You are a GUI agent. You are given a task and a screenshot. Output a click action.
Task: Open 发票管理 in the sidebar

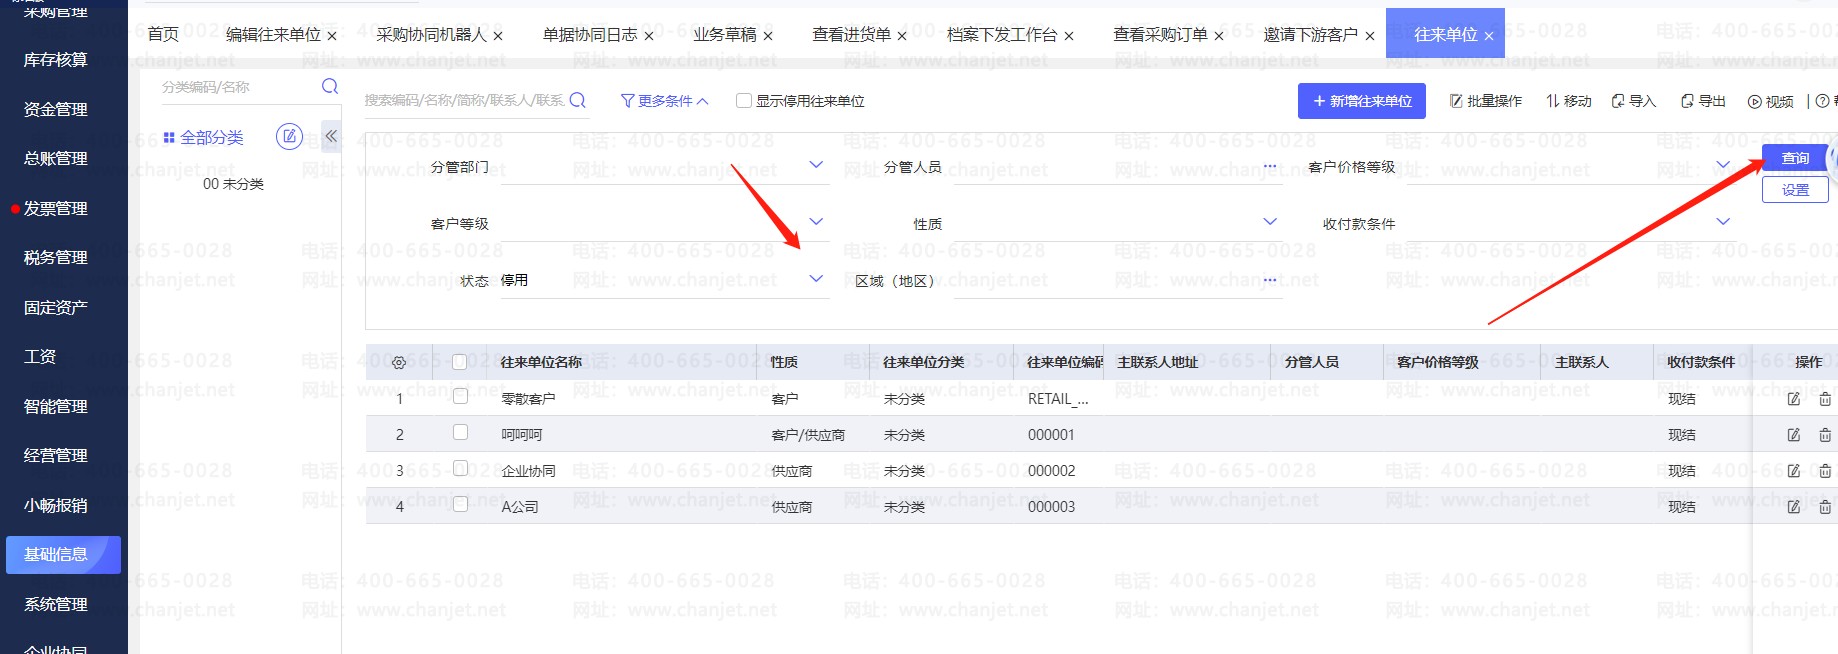point(56,208)
